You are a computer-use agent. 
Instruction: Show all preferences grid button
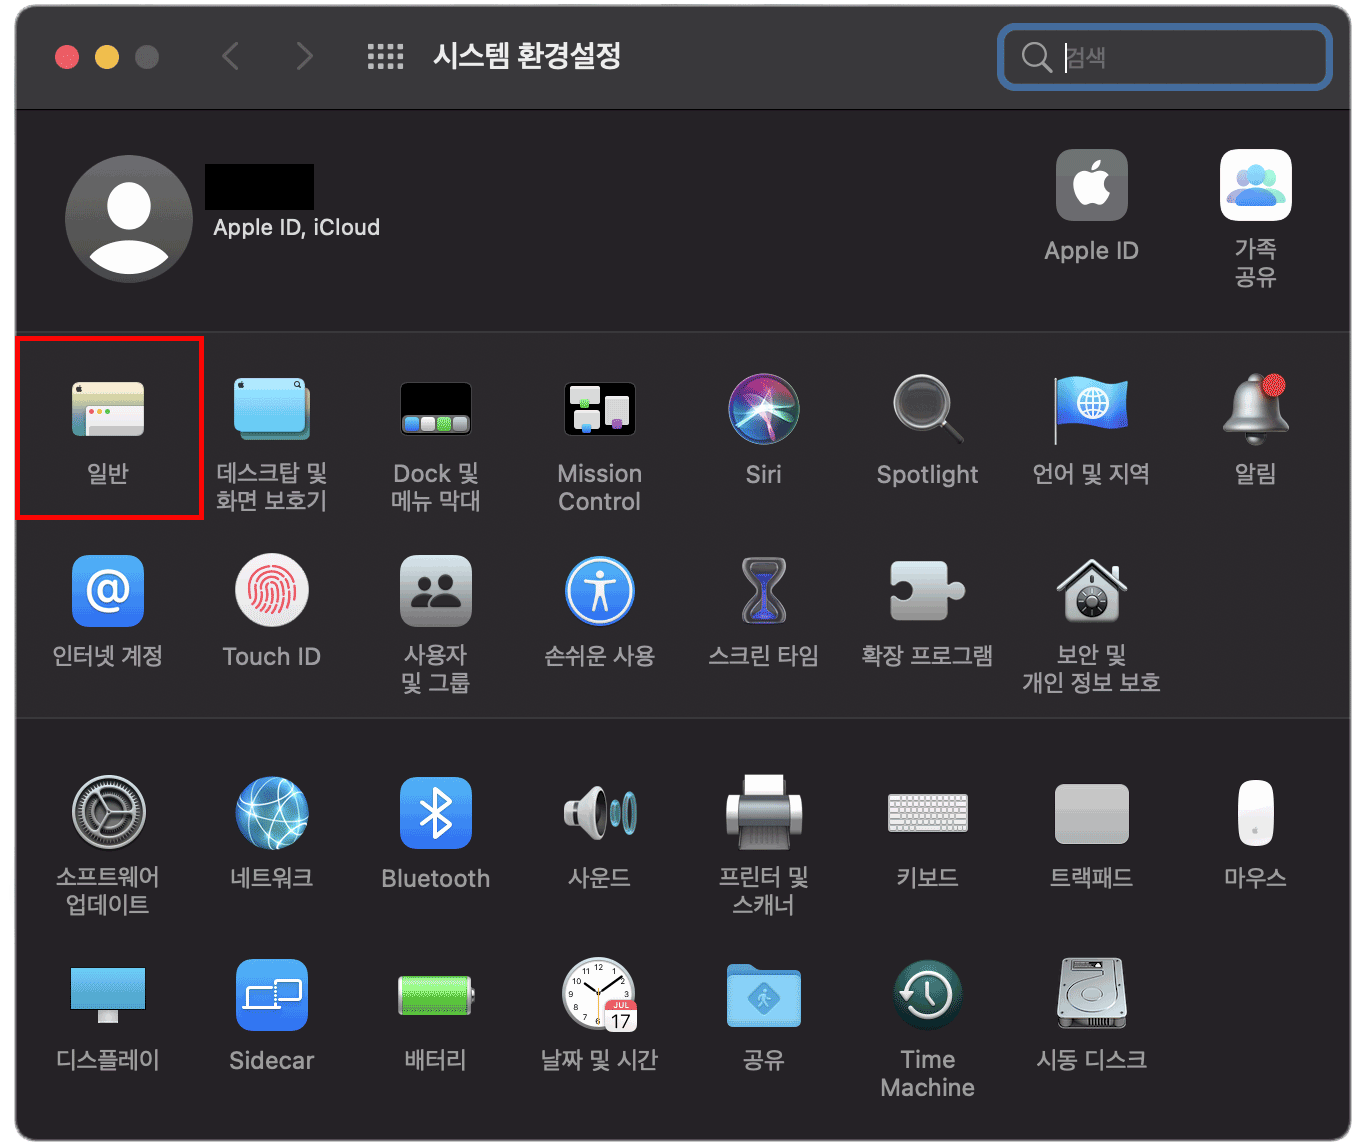click(385, 56)
